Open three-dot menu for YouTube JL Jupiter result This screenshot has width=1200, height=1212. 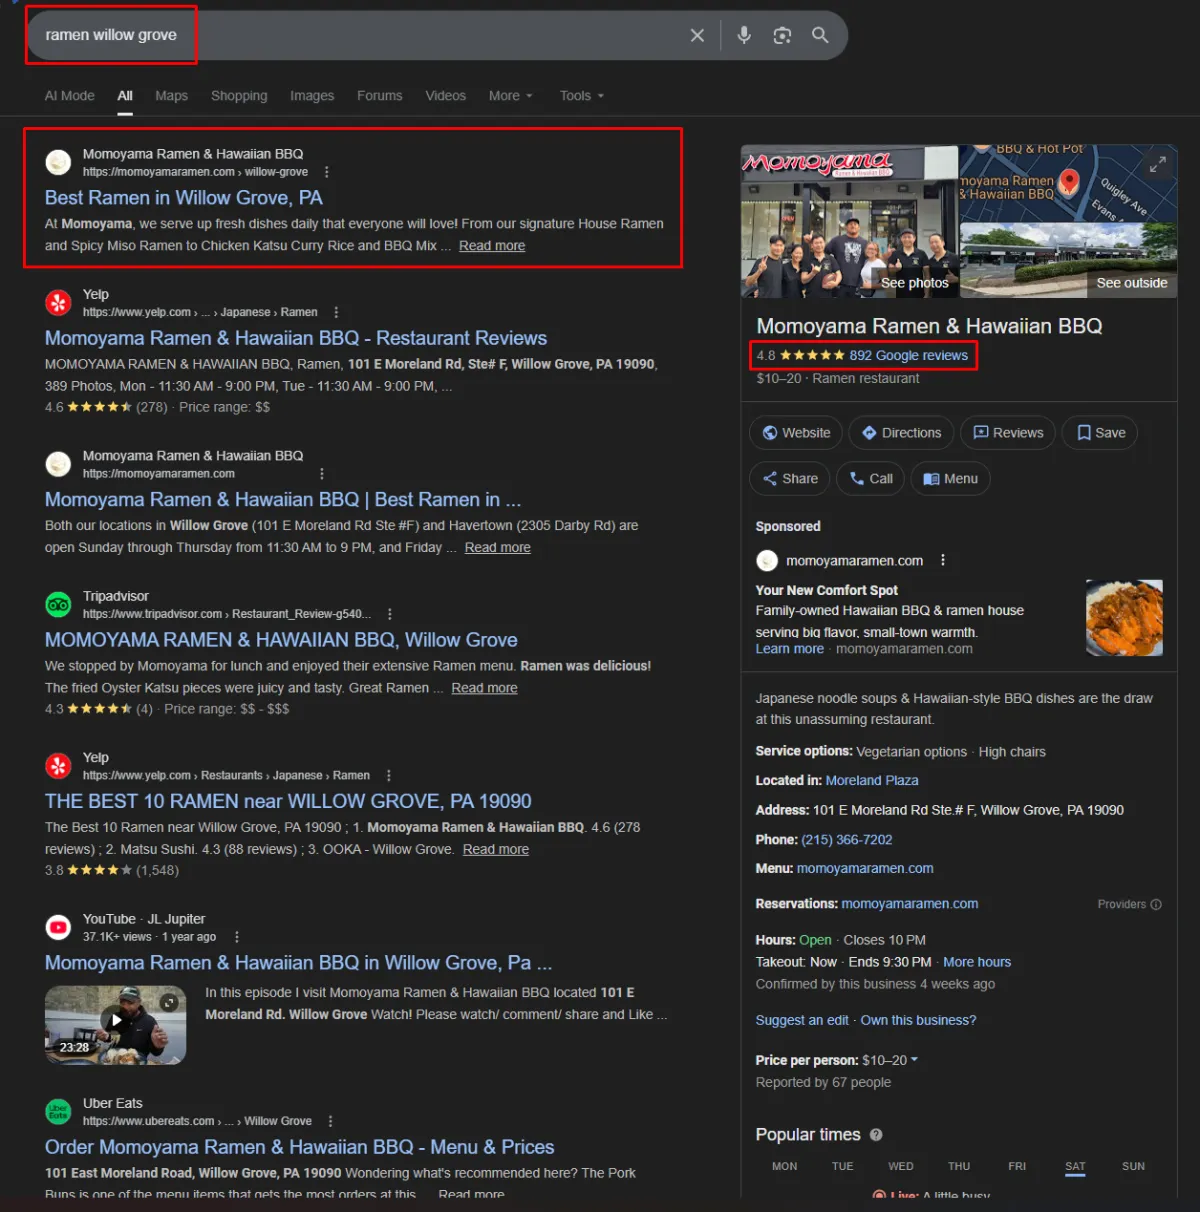pyautogui.click(x=237, y=937)
